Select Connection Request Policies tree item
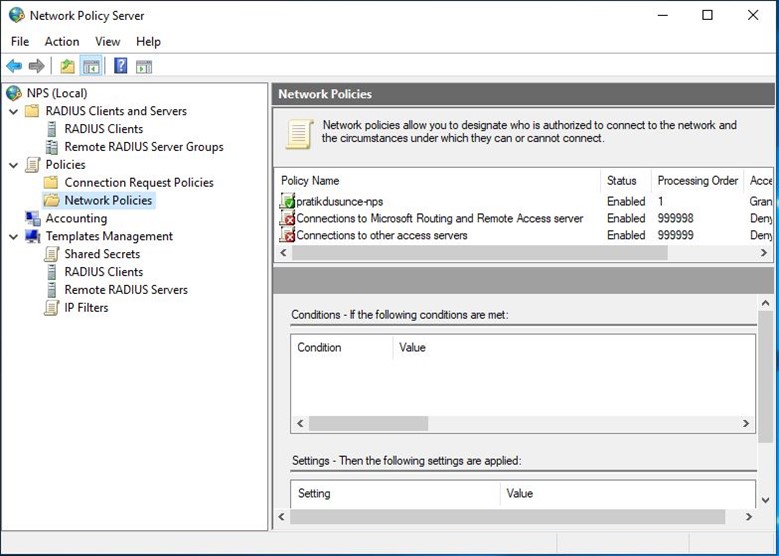This screenshot has height=556, width=779. (x=139, y=182)
